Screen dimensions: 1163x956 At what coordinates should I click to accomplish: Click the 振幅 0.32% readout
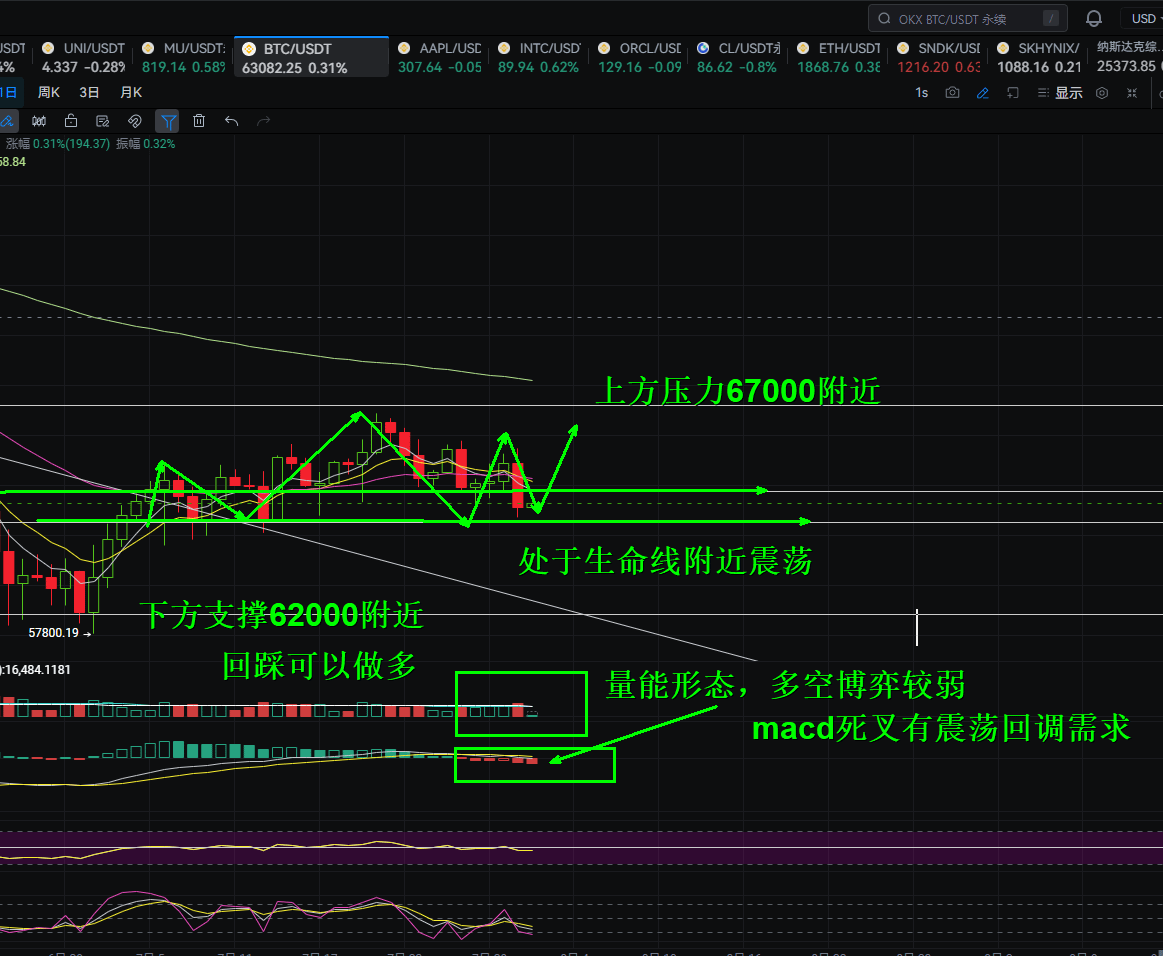145,144
